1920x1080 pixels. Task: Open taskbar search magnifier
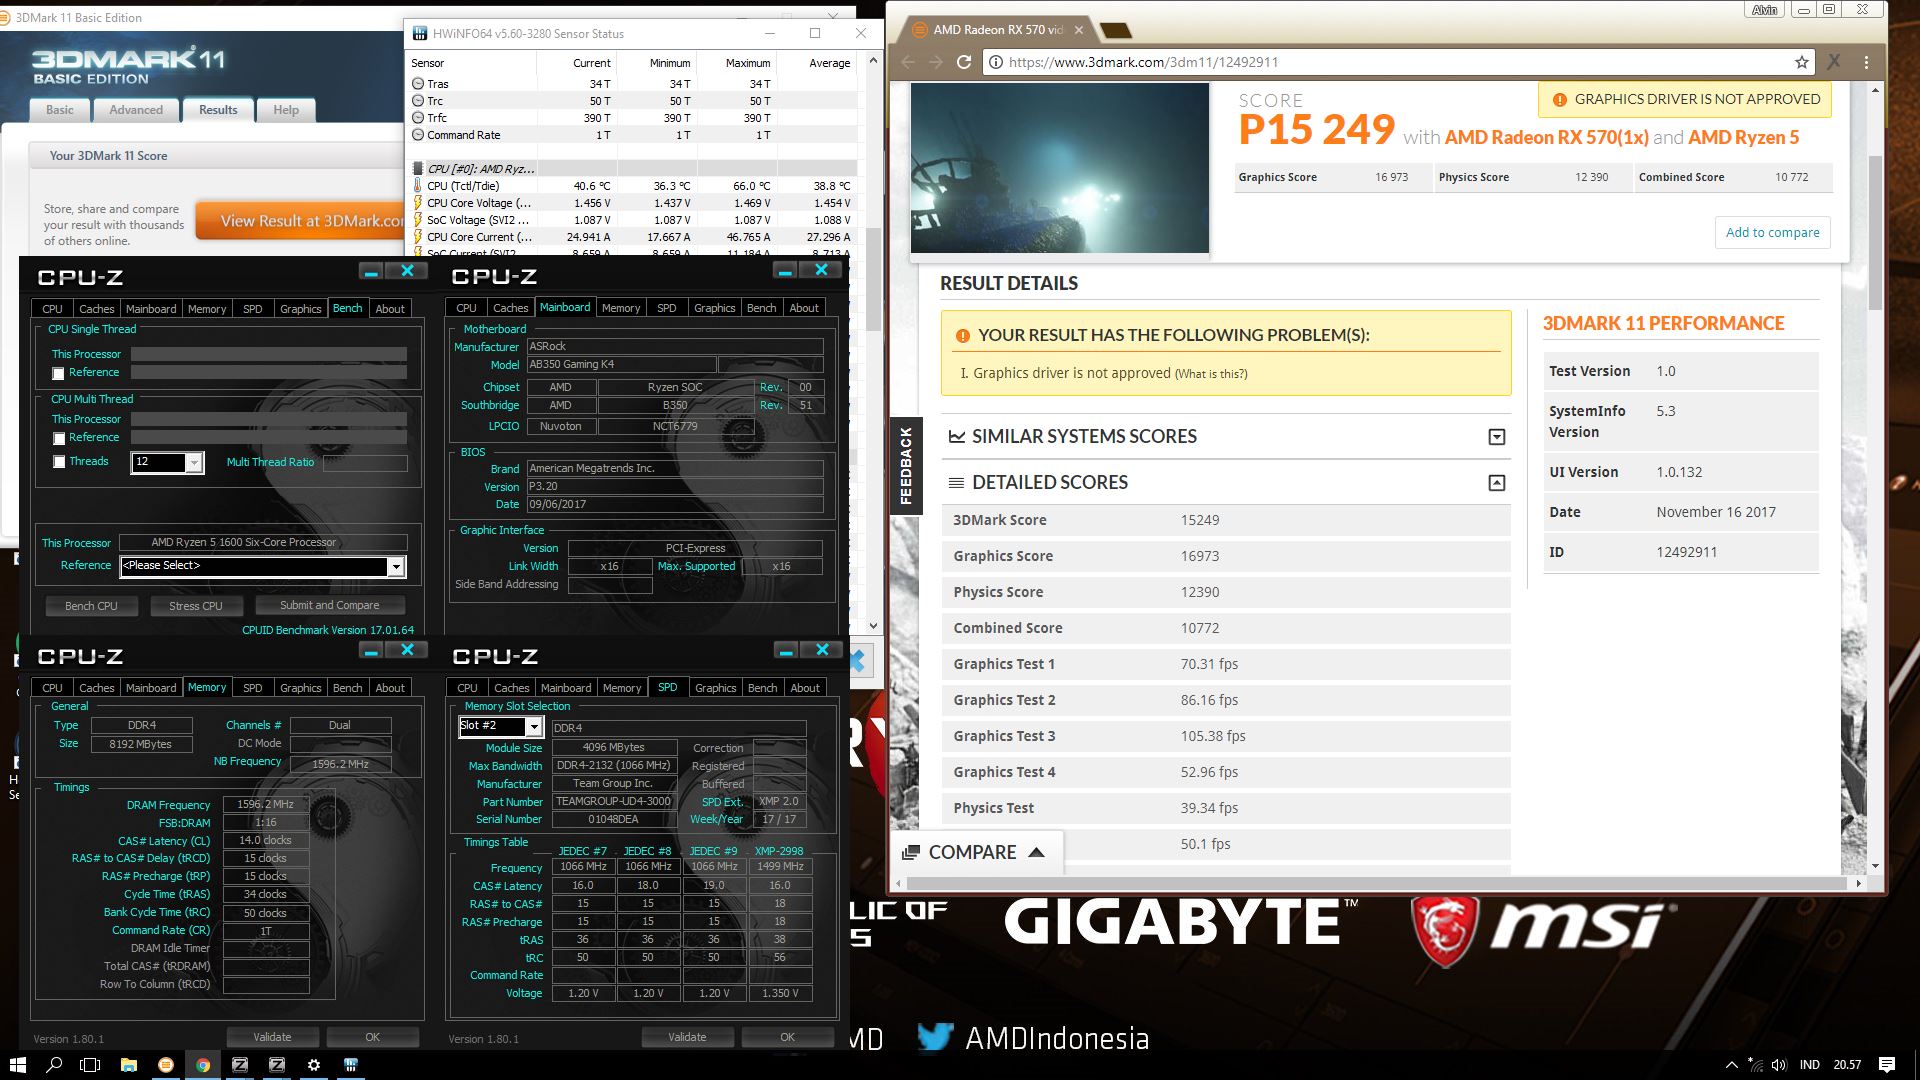(55, 1065)
